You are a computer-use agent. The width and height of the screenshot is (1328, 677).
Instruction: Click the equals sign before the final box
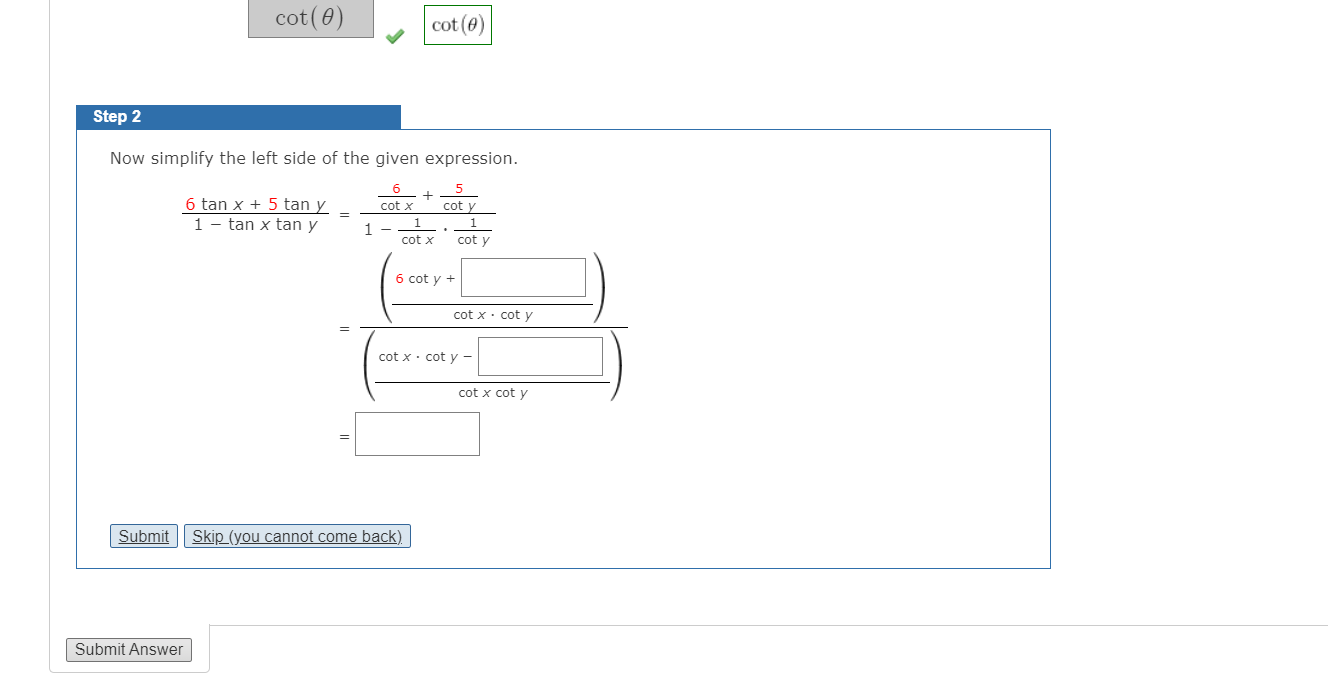(x=343, y=433)
